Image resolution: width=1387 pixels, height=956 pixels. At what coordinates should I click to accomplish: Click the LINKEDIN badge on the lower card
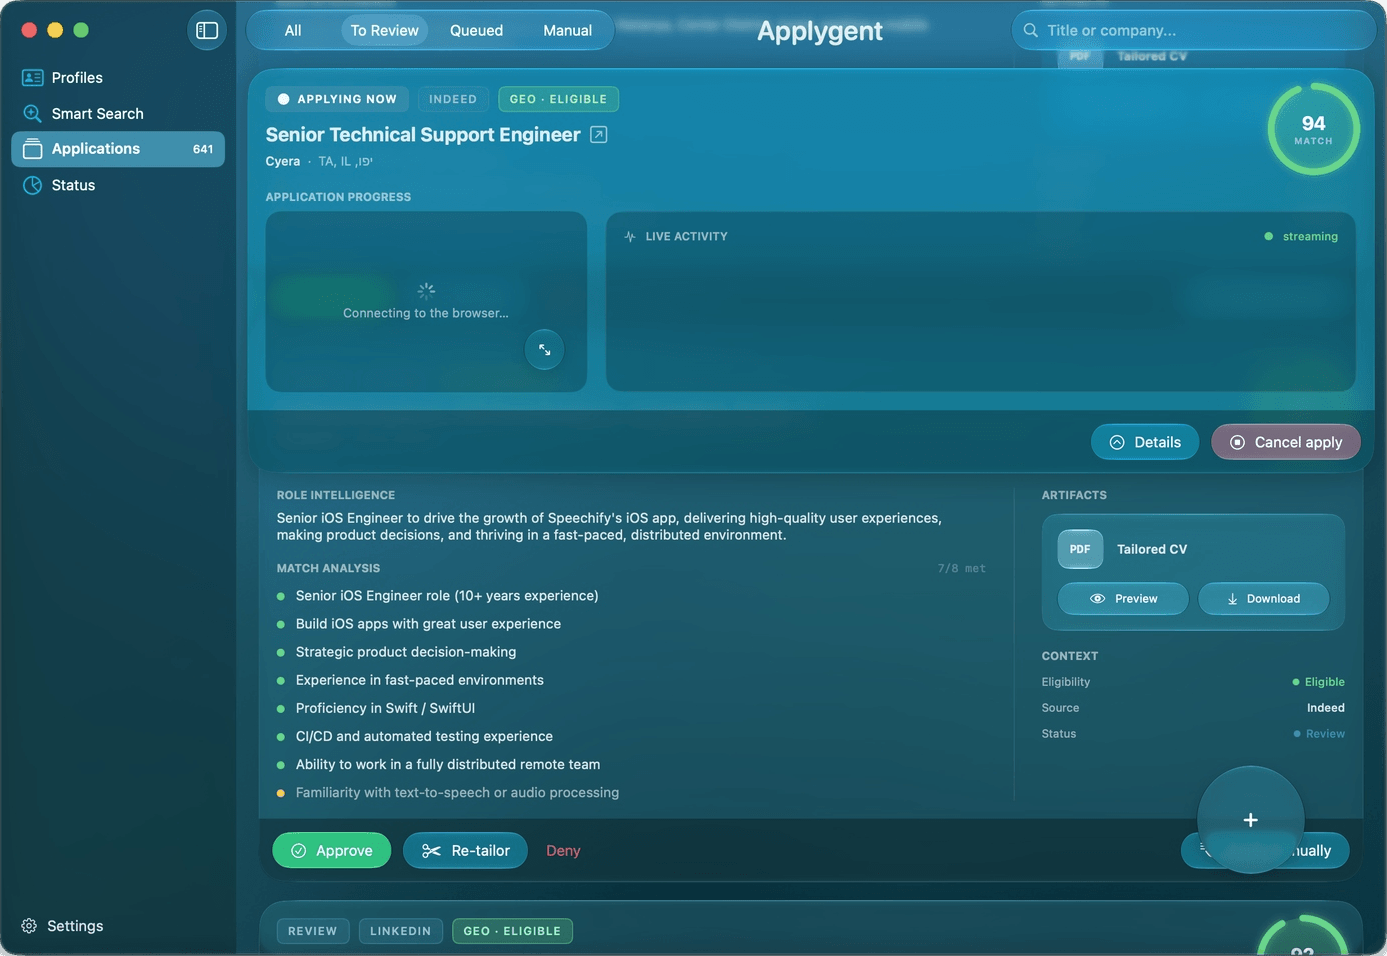(x=400, y=931)
